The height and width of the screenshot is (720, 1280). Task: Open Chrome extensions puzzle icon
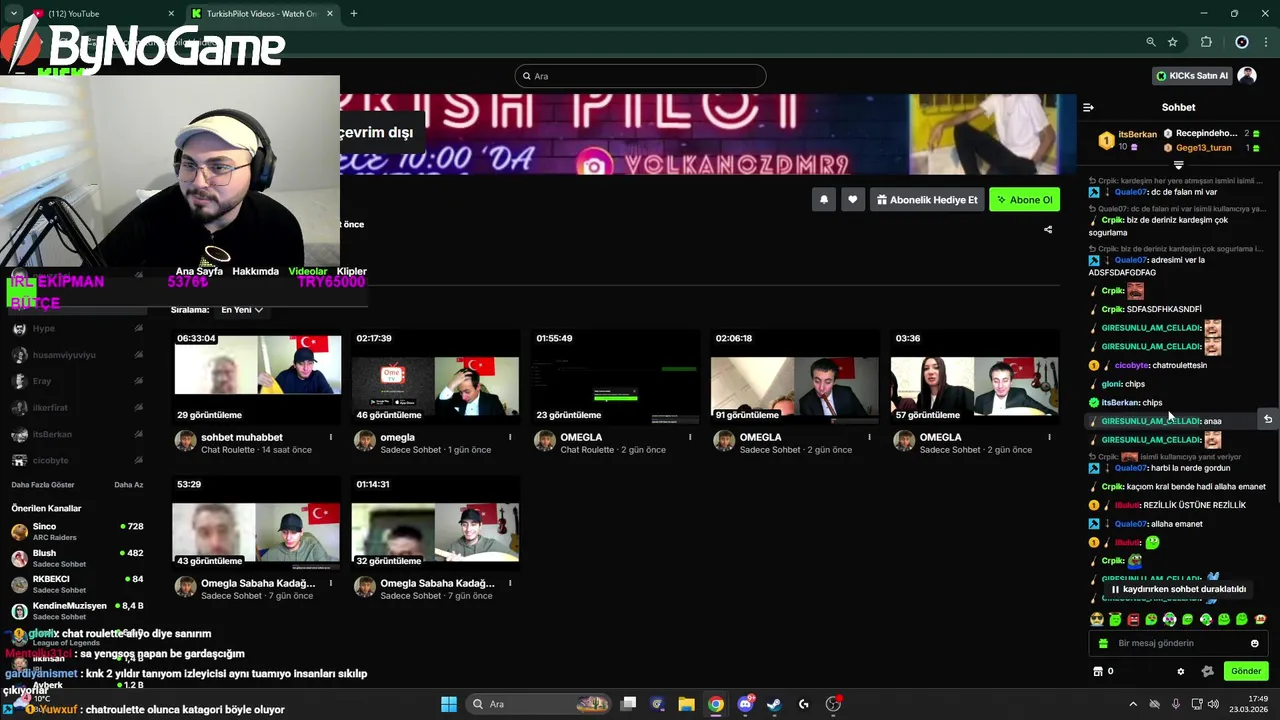(x=1206, y=42)
